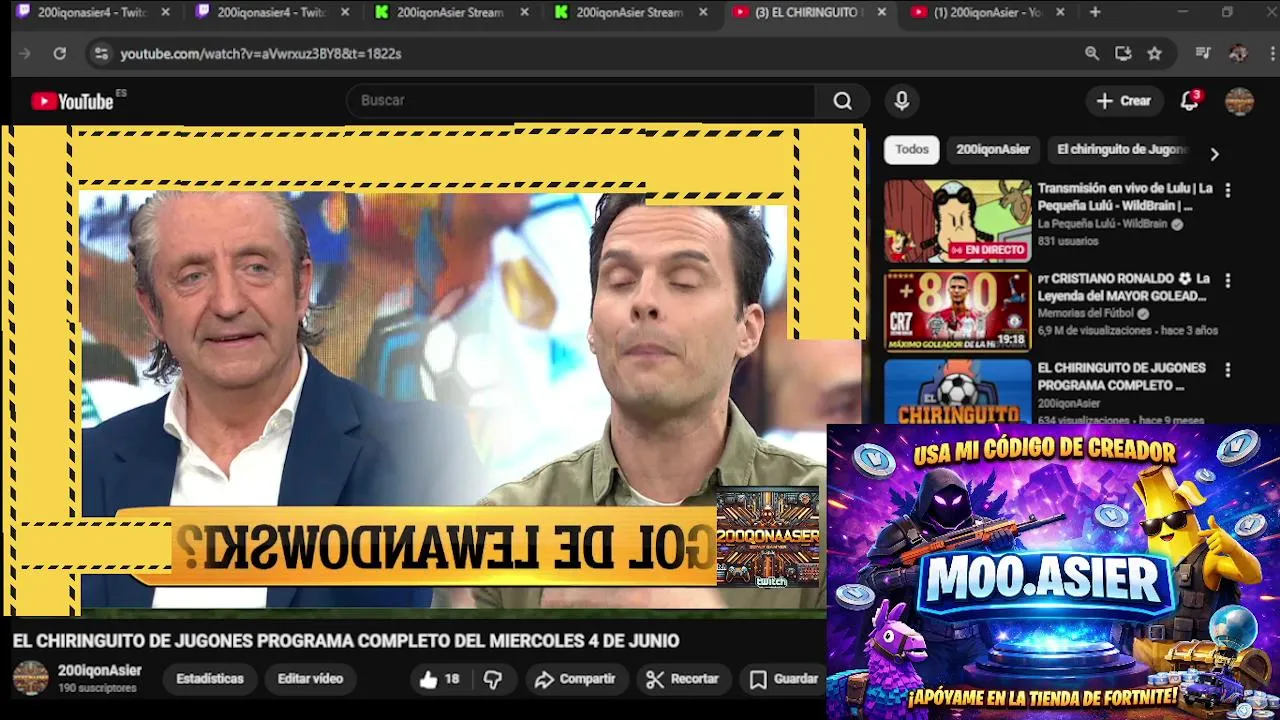Bookmark this page with the star icon
The width and height of the screenshot is (1280, 720).
1155,54
